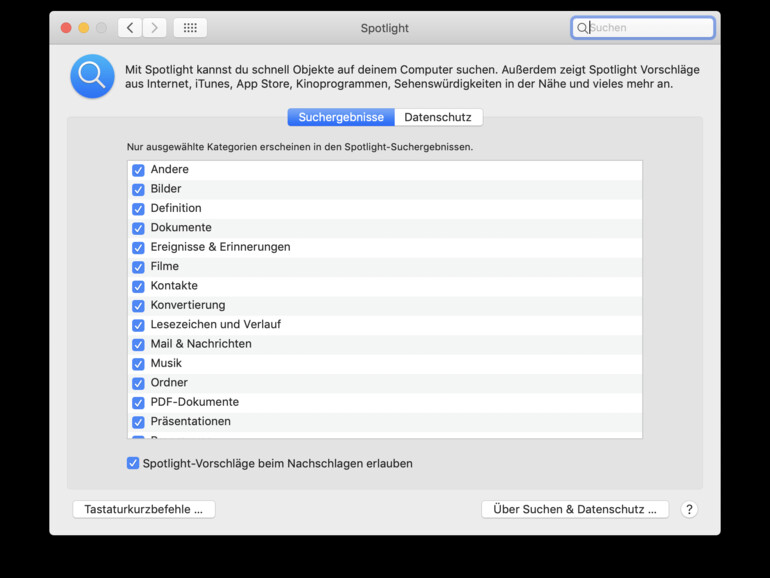Toggle the Filme category checkbox
Viewport: 770px width, 578px height.
point(138,267)
